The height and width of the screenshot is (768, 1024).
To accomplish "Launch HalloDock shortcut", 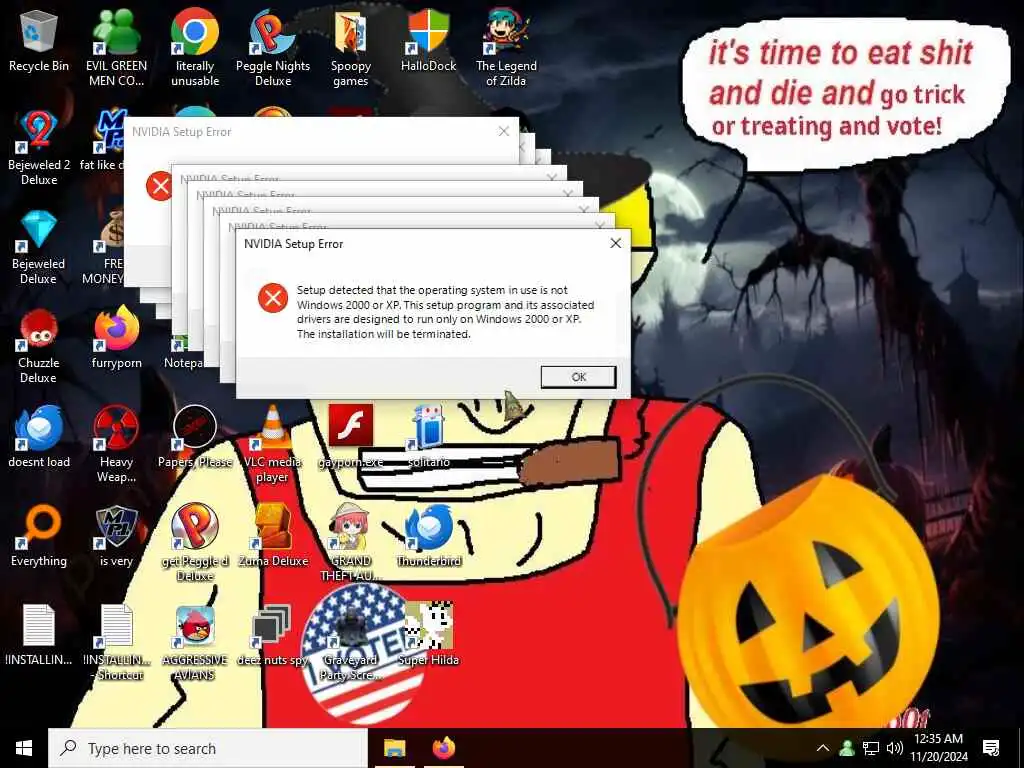I will click(x=428, y=42).
